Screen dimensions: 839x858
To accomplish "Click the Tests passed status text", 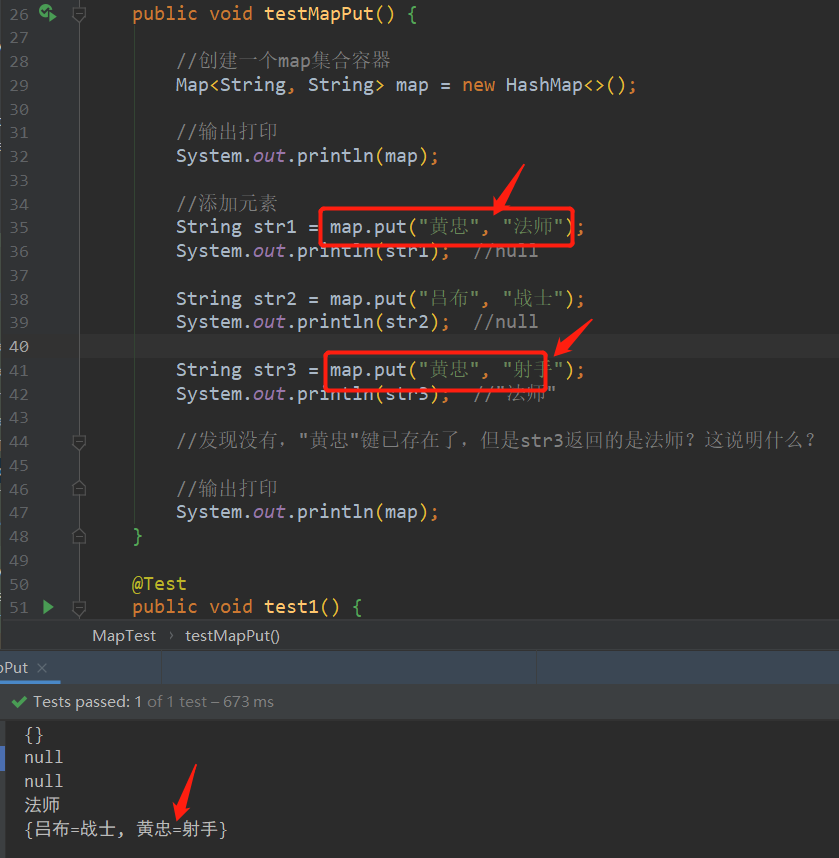I will tap(153, 702).
